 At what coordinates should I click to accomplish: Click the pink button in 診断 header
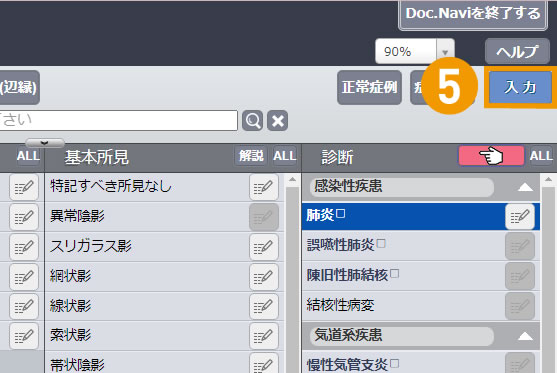[x=491, y=156]
